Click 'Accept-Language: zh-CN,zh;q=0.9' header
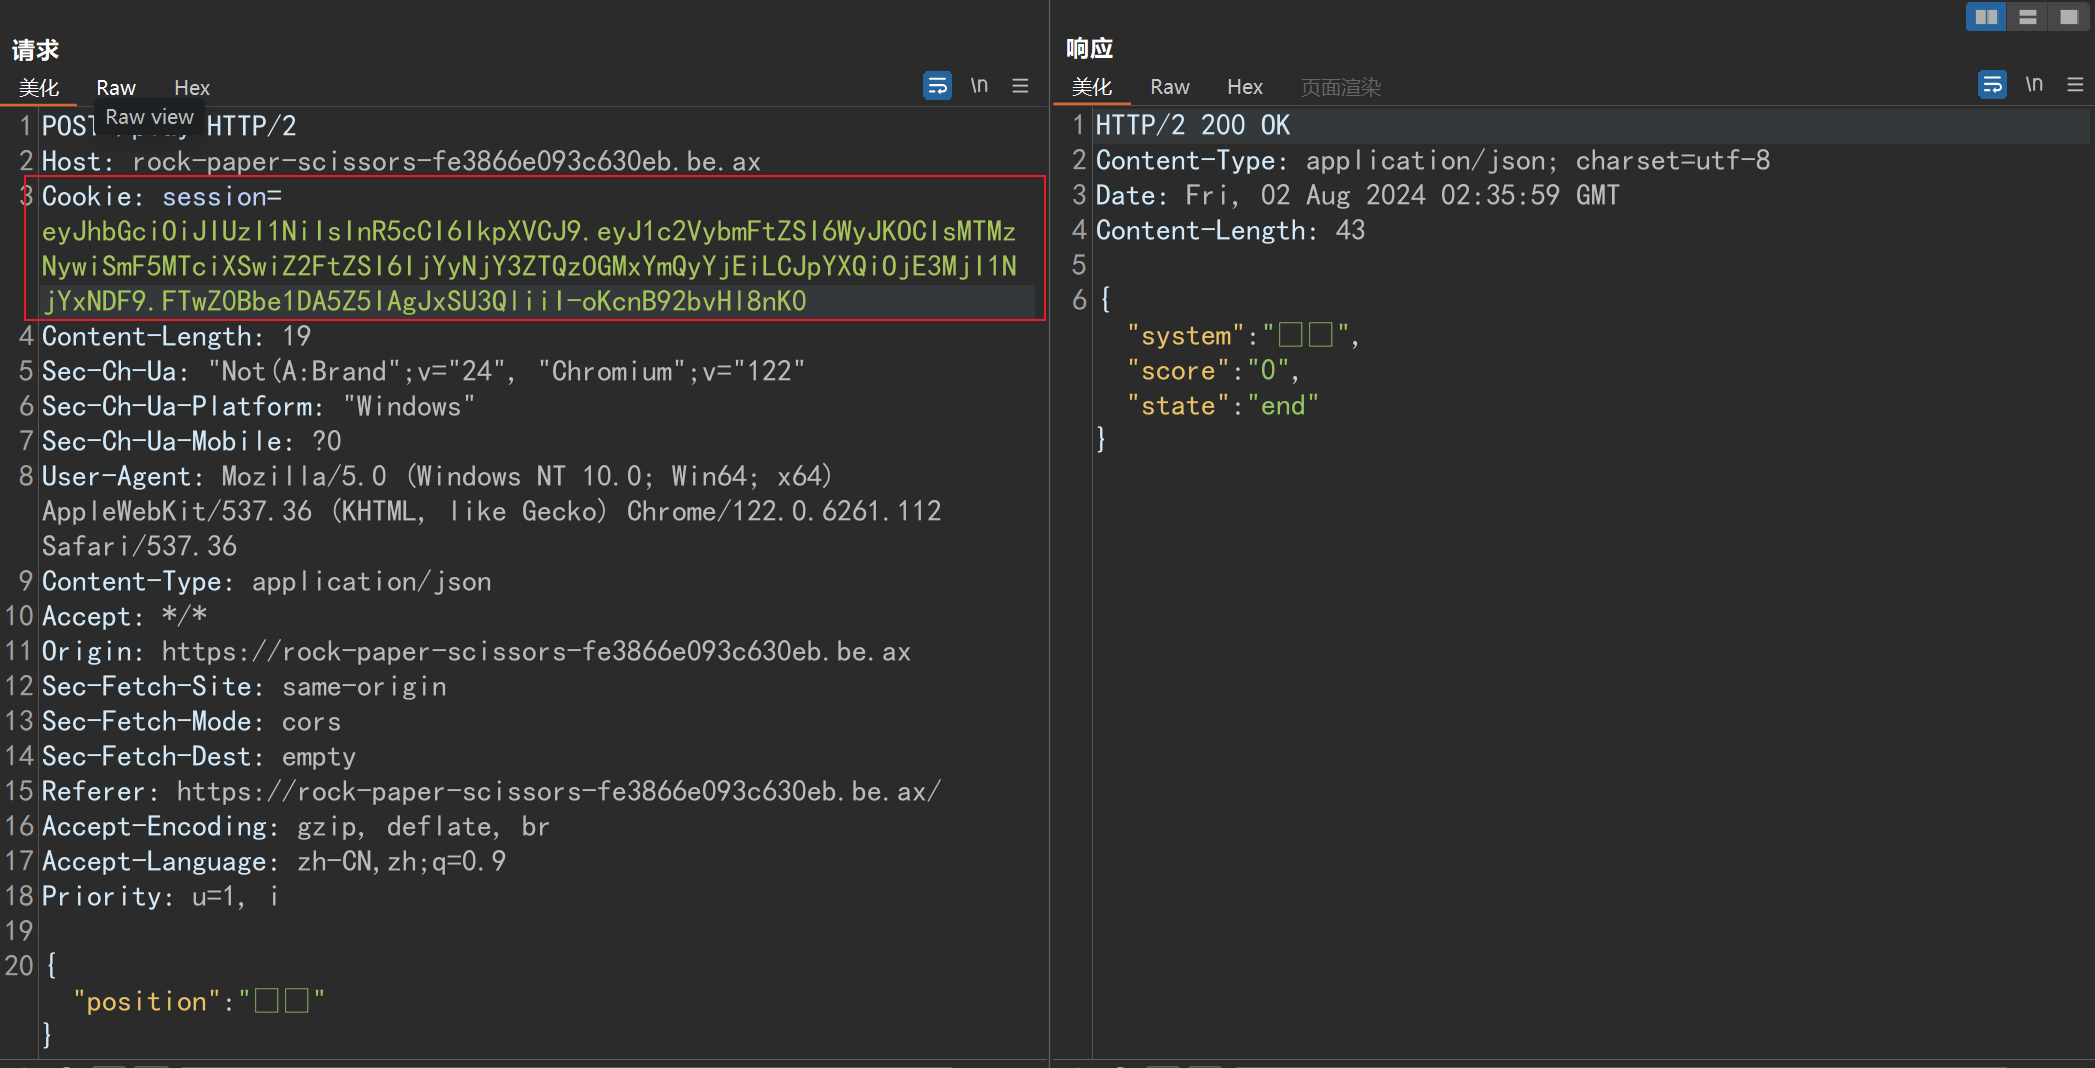 pyautogui.click(x=274, y=861)
